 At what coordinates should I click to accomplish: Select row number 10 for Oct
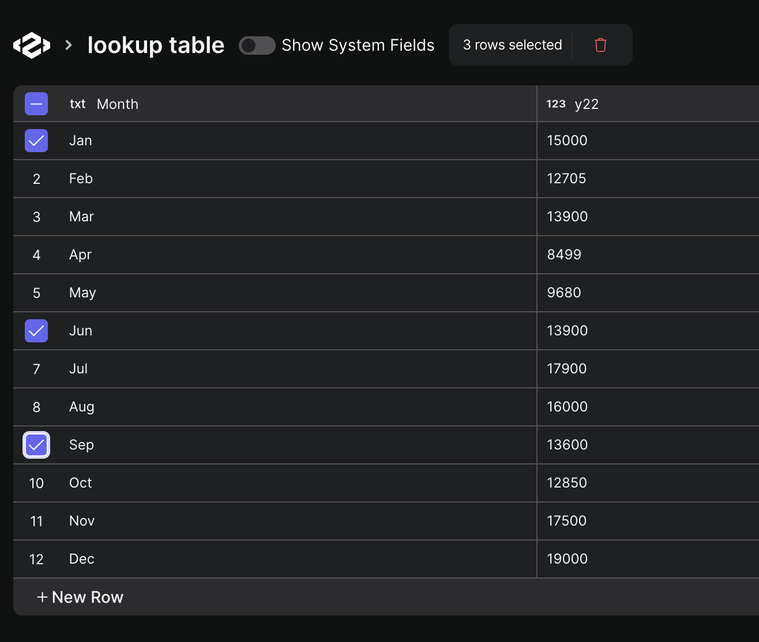[x=36, y=483]
